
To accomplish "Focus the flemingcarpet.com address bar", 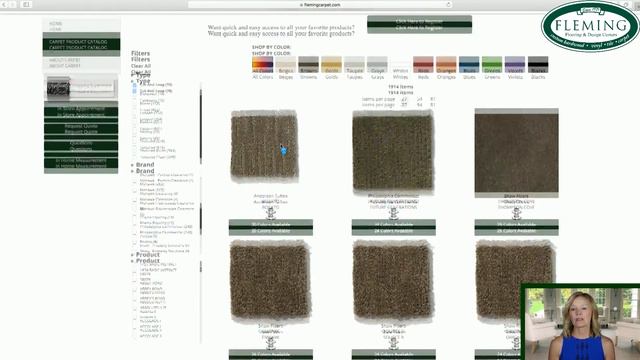I will (x=320, y=4).
